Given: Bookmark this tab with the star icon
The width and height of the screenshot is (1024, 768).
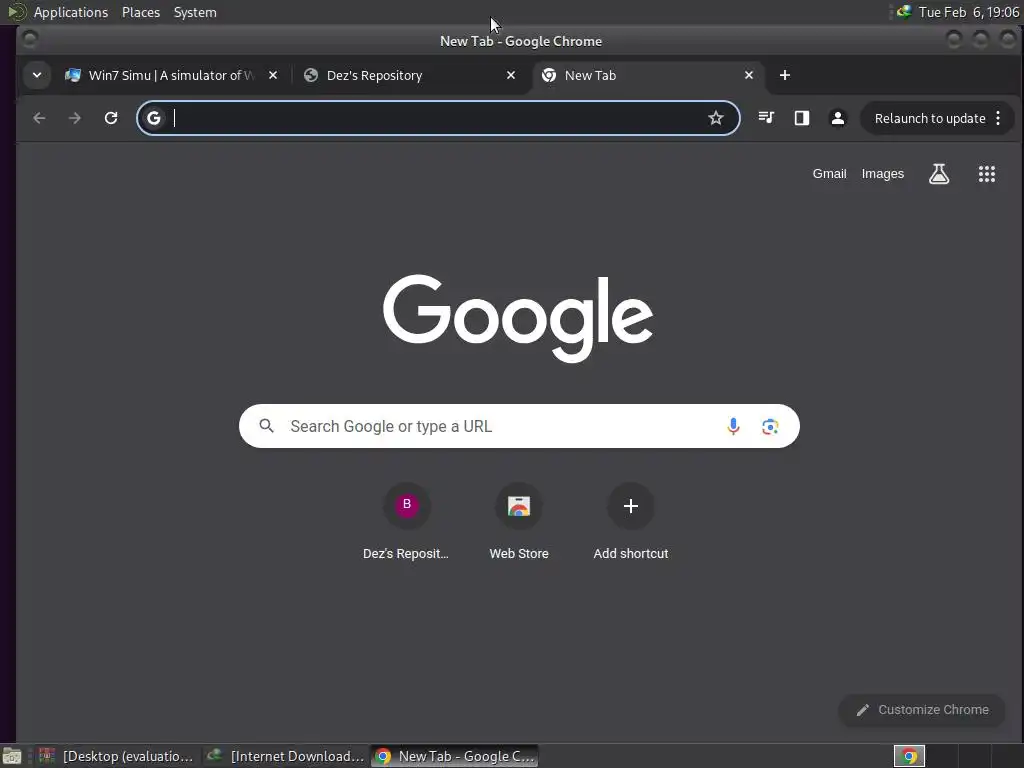Looking at the screenshot, I should click(x=716, y=118).
